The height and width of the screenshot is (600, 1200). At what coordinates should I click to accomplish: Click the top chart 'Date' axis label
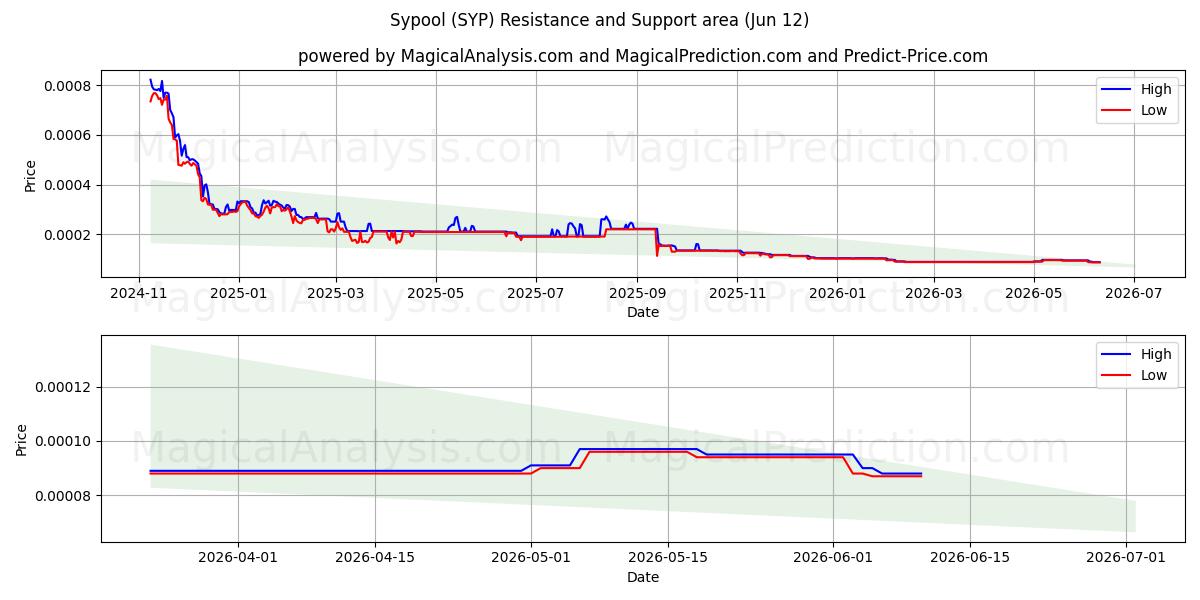click(643, 312)
